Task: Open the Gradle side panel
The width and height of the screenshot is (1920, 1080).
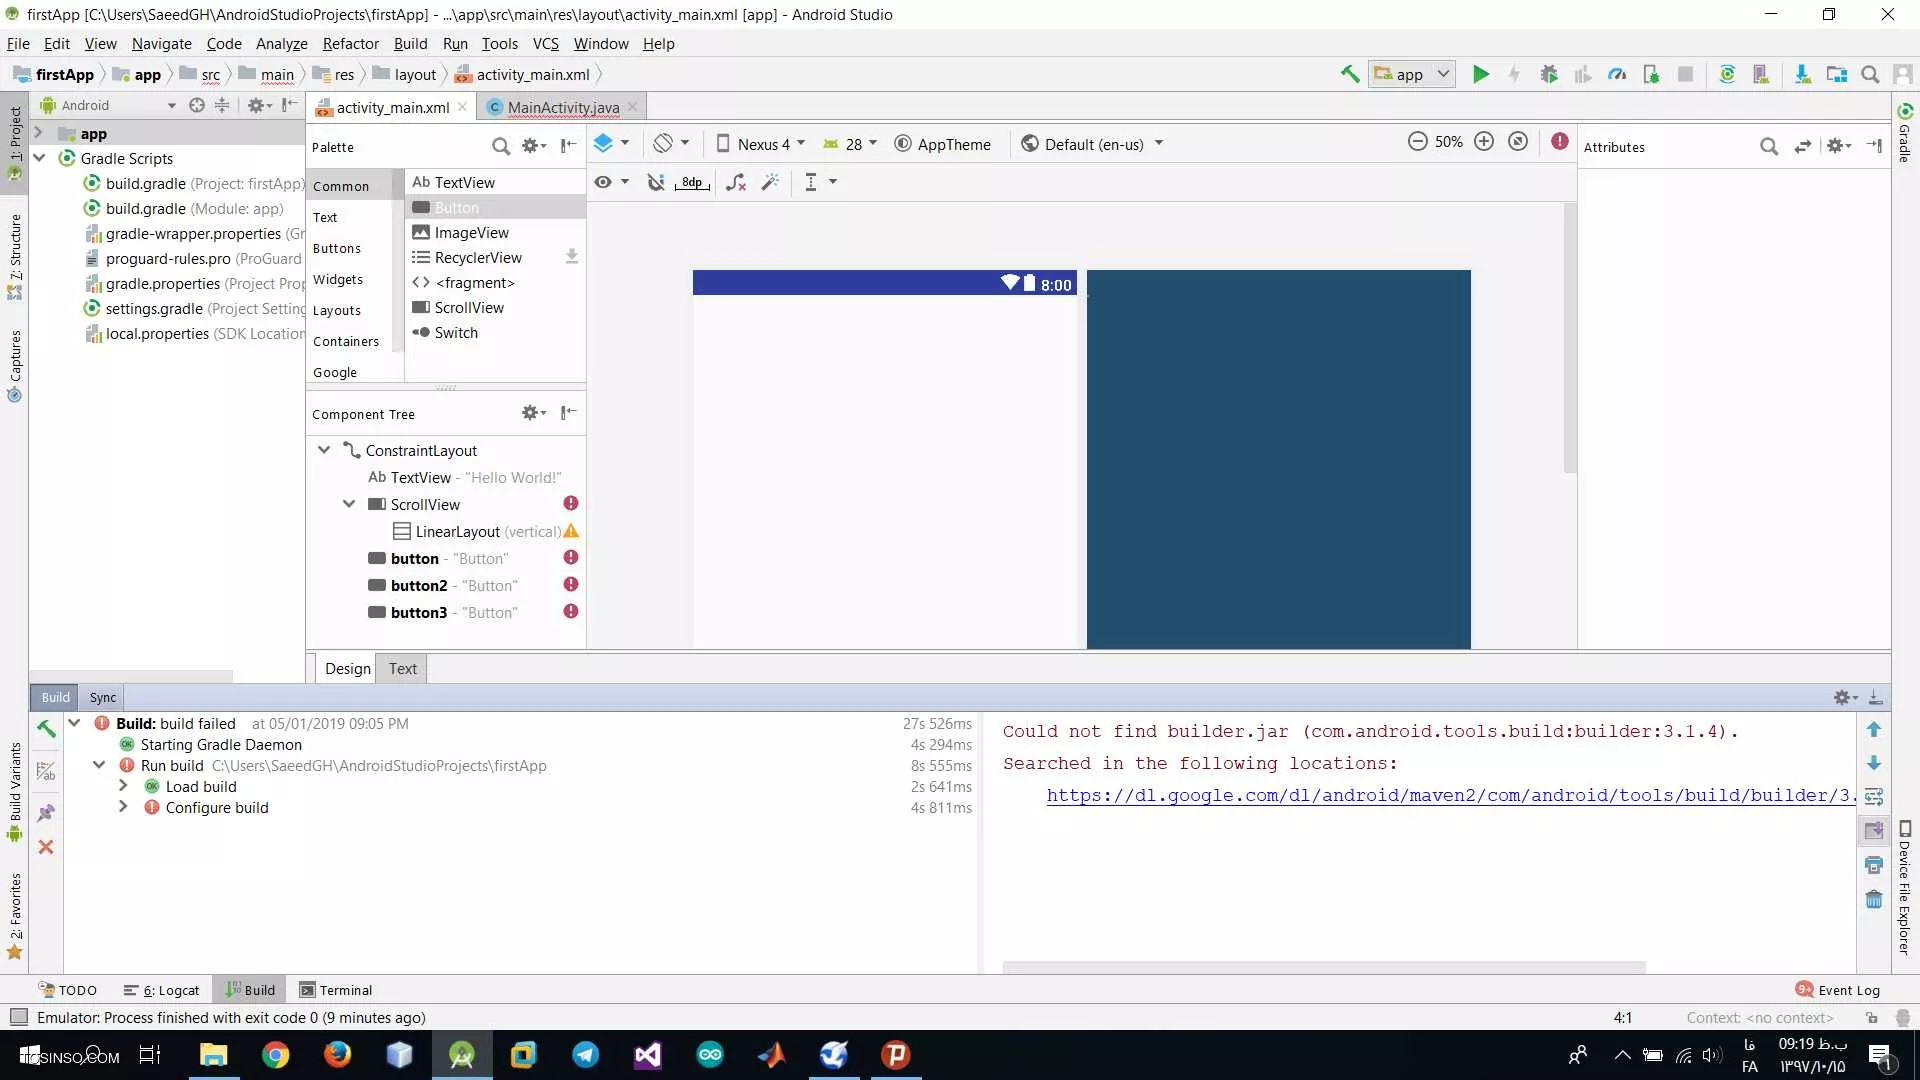Action: click(x=1905, y=132)
